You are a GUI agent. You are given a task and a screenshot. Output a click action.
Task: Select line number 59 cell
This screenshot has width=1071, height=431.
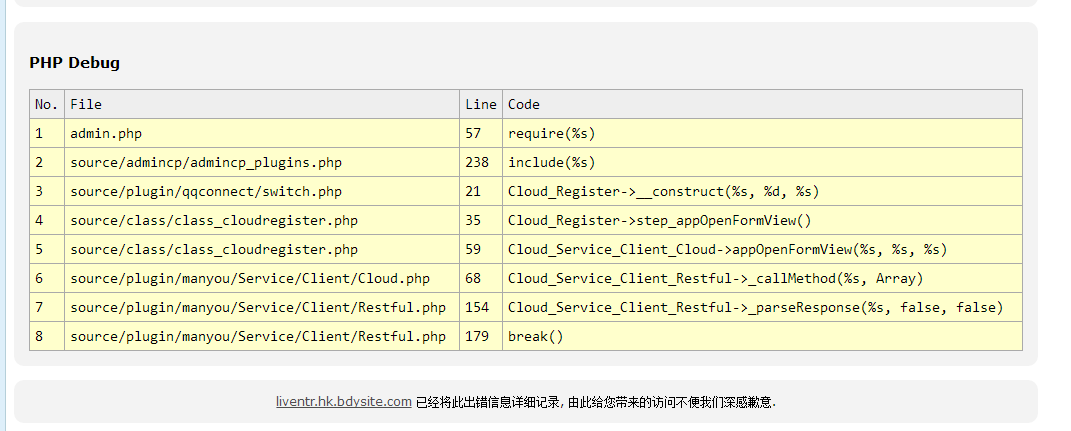point(481,249)
